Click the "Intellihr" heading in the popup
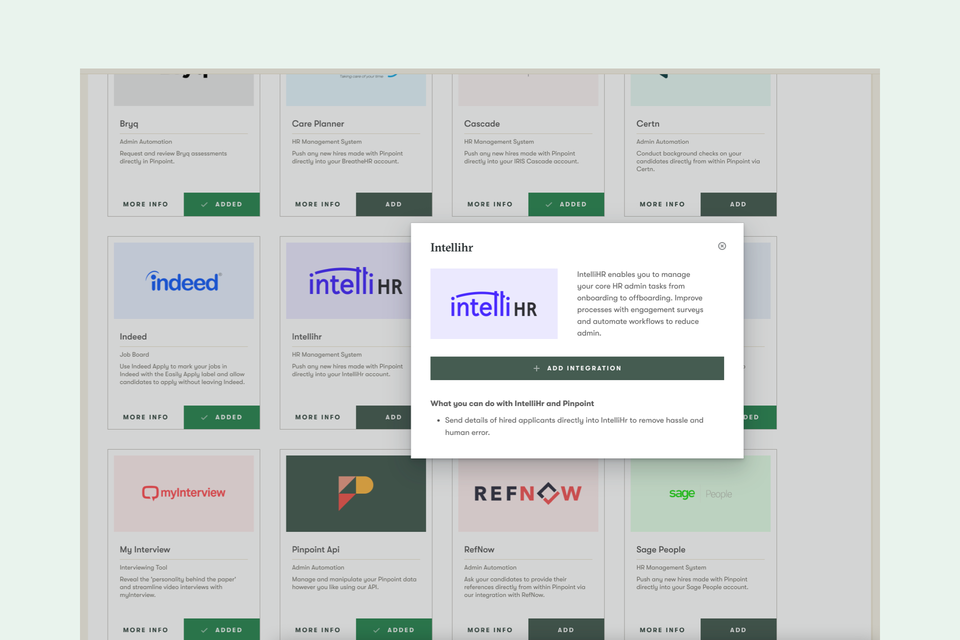Image resolution: width=960 pixels, height=640 pixels. coord(452,247)
